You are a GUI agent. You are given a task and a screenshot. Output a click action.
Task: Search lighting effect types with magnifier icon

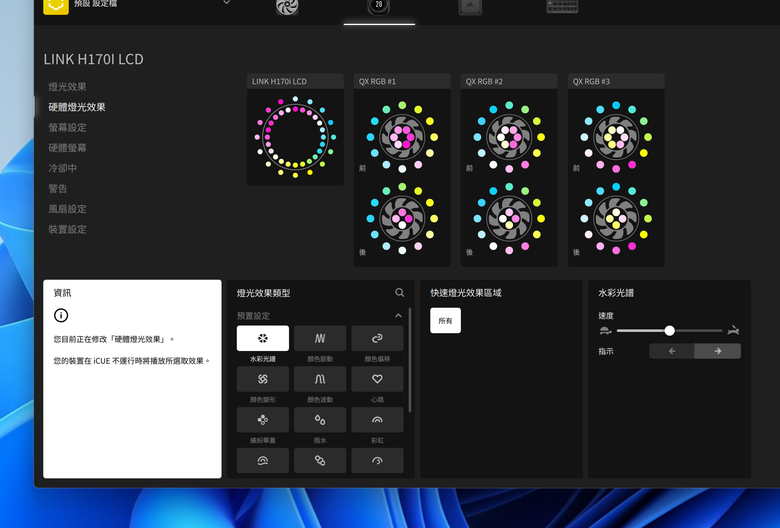[399, 293]
